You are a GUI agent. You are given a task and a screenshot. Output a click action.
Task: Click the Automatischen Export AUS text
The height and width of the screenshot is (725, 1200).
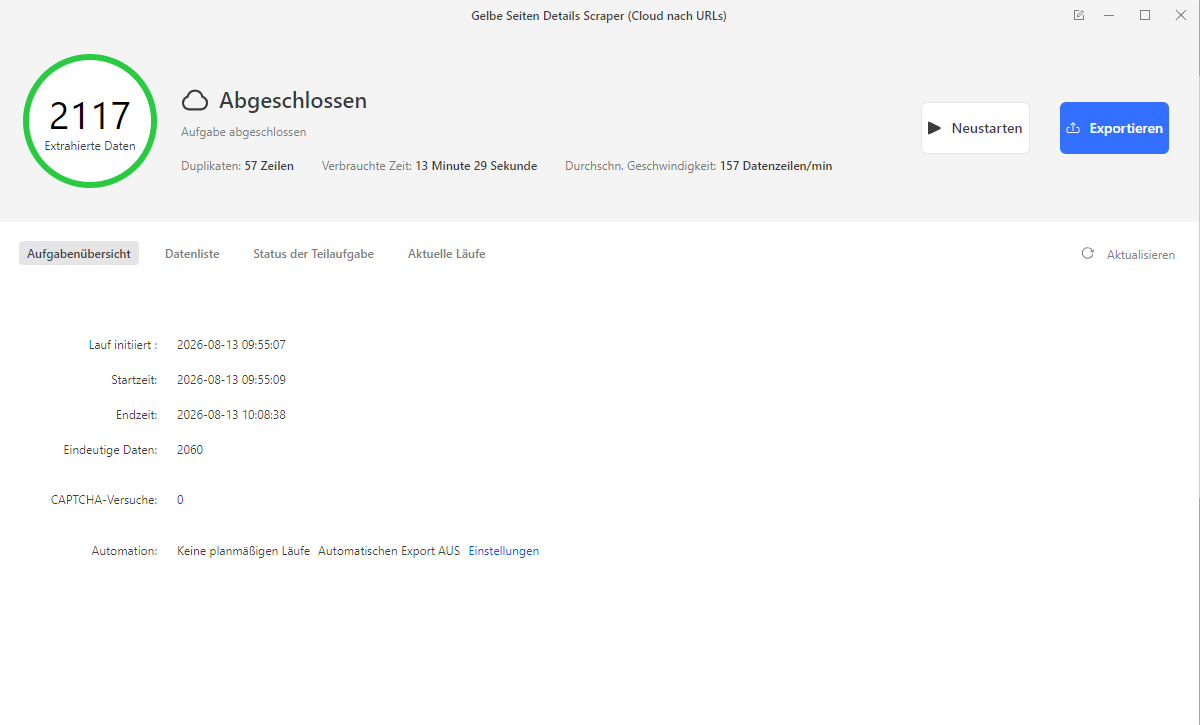tap(389, 551)
